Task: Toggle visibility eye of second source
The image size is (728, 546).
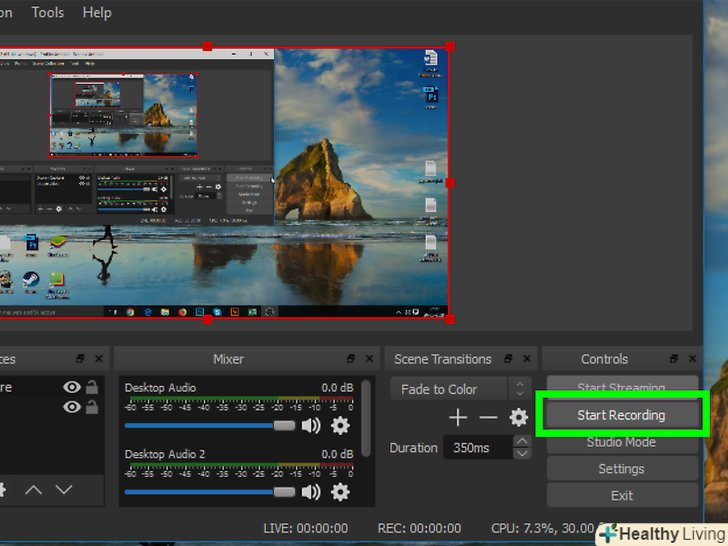Action: point(71,407)
